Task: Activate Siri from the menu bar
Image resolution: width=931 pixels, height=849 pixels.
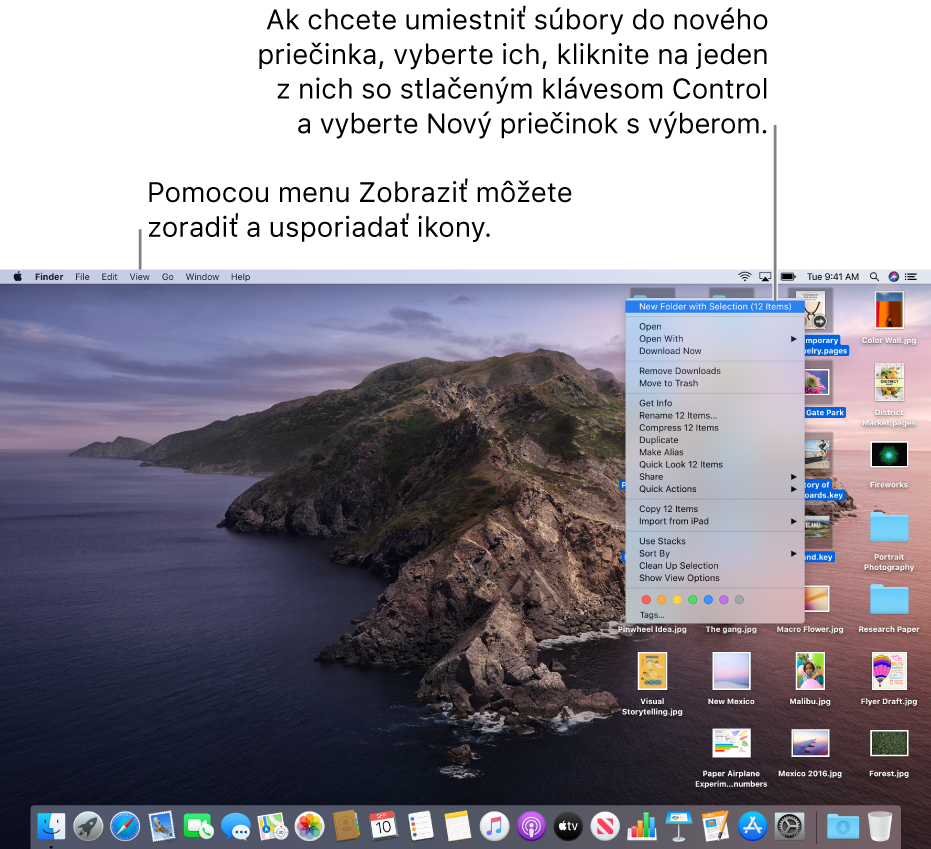Action: (893, 277)
